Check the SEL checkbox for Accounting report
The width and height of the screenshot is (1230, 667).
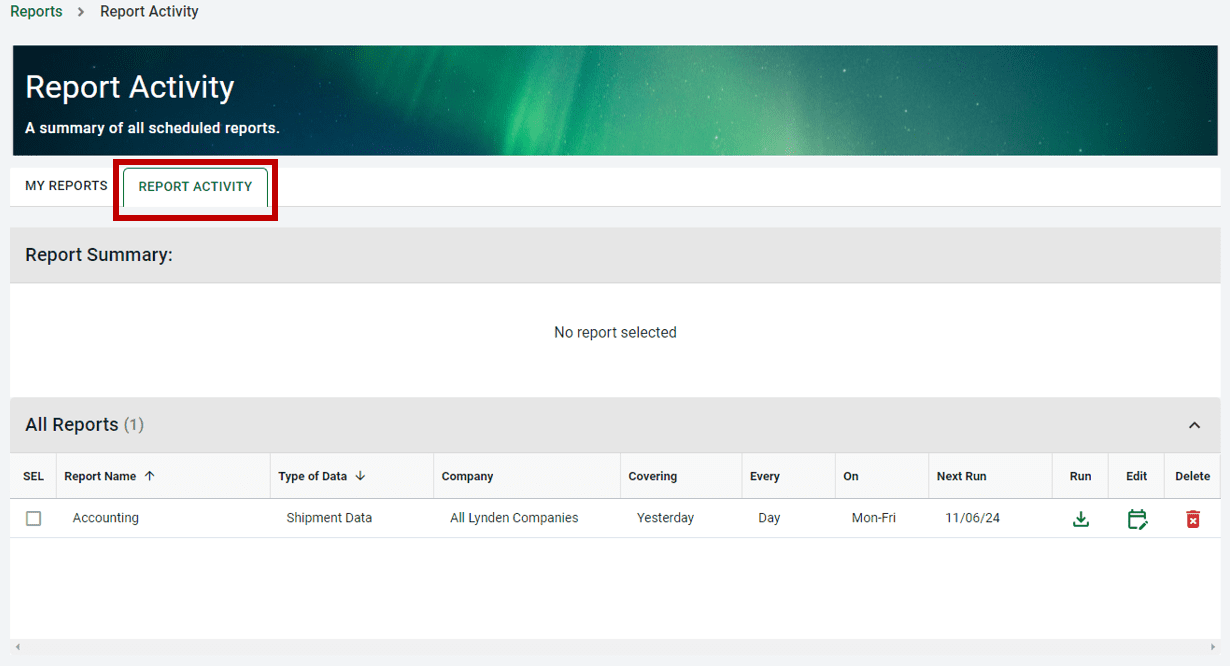(33, 518)
